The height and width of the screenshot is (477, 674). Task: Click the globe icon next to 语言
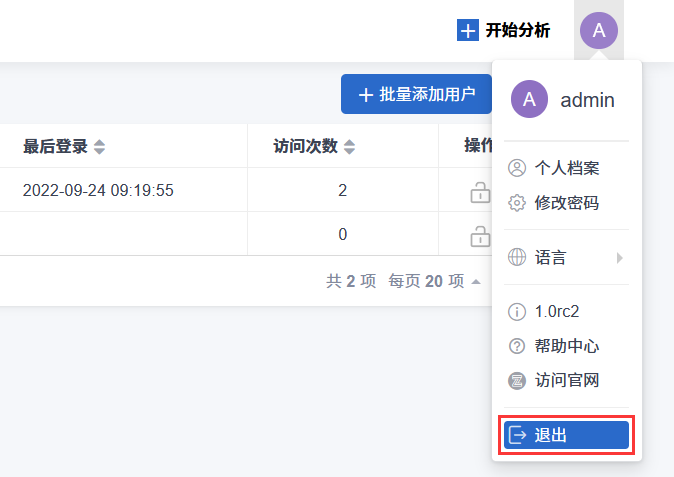[517, 257]
